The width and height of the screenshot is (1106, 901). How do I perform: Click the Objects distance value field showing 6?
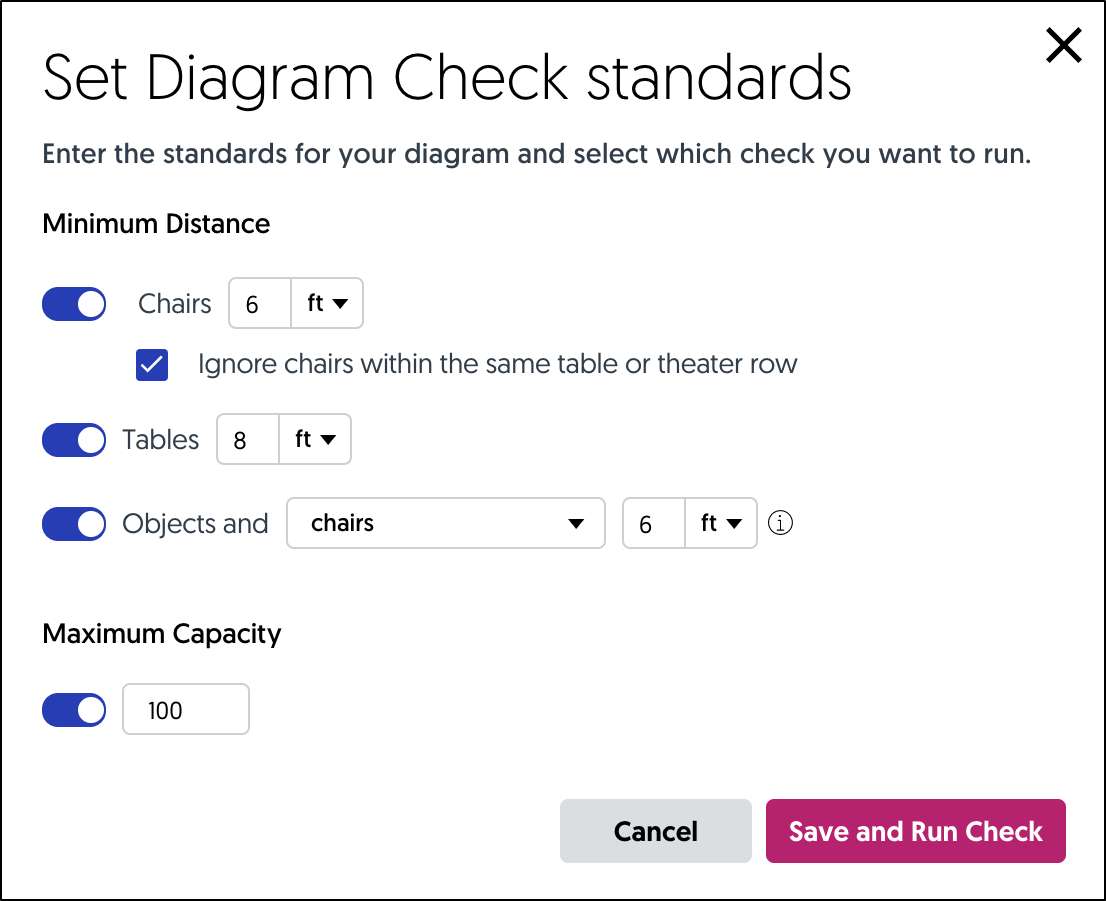[x=653, y=523]
